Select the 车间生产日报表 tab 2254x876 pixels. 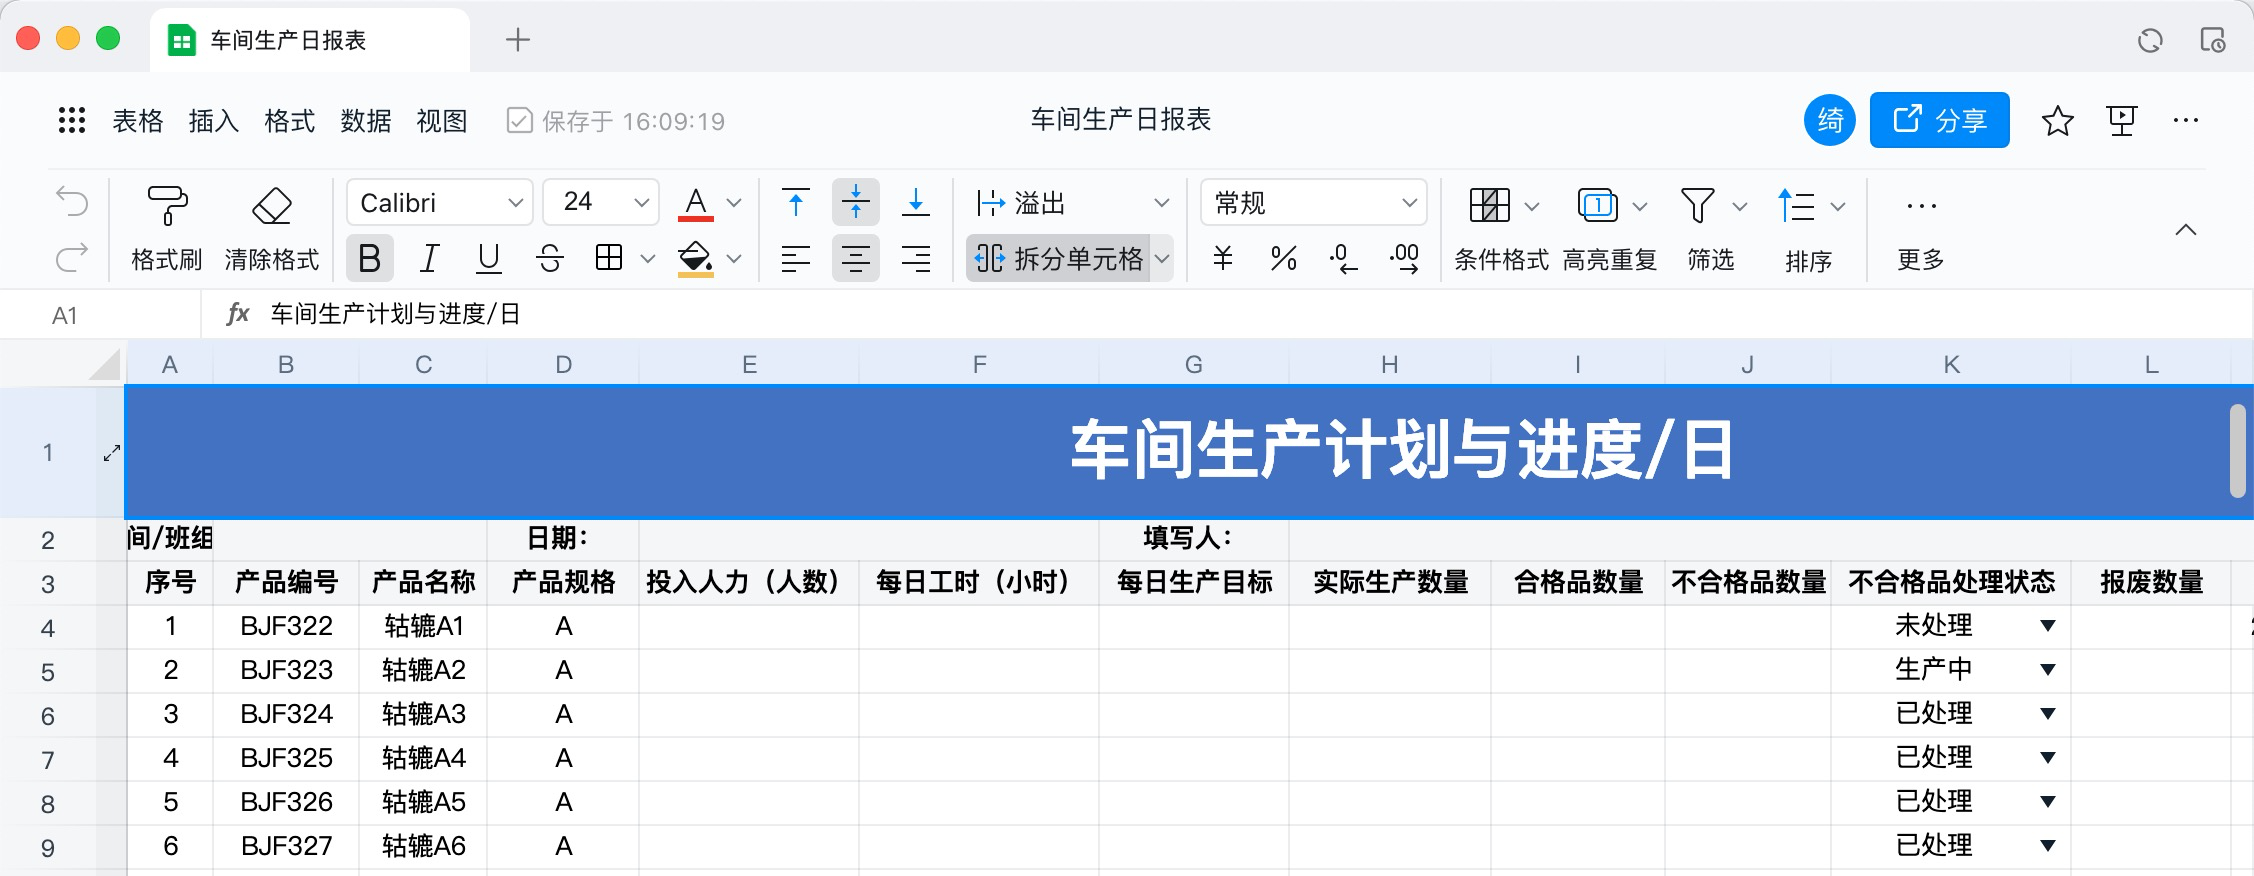(x=310, y=40)
